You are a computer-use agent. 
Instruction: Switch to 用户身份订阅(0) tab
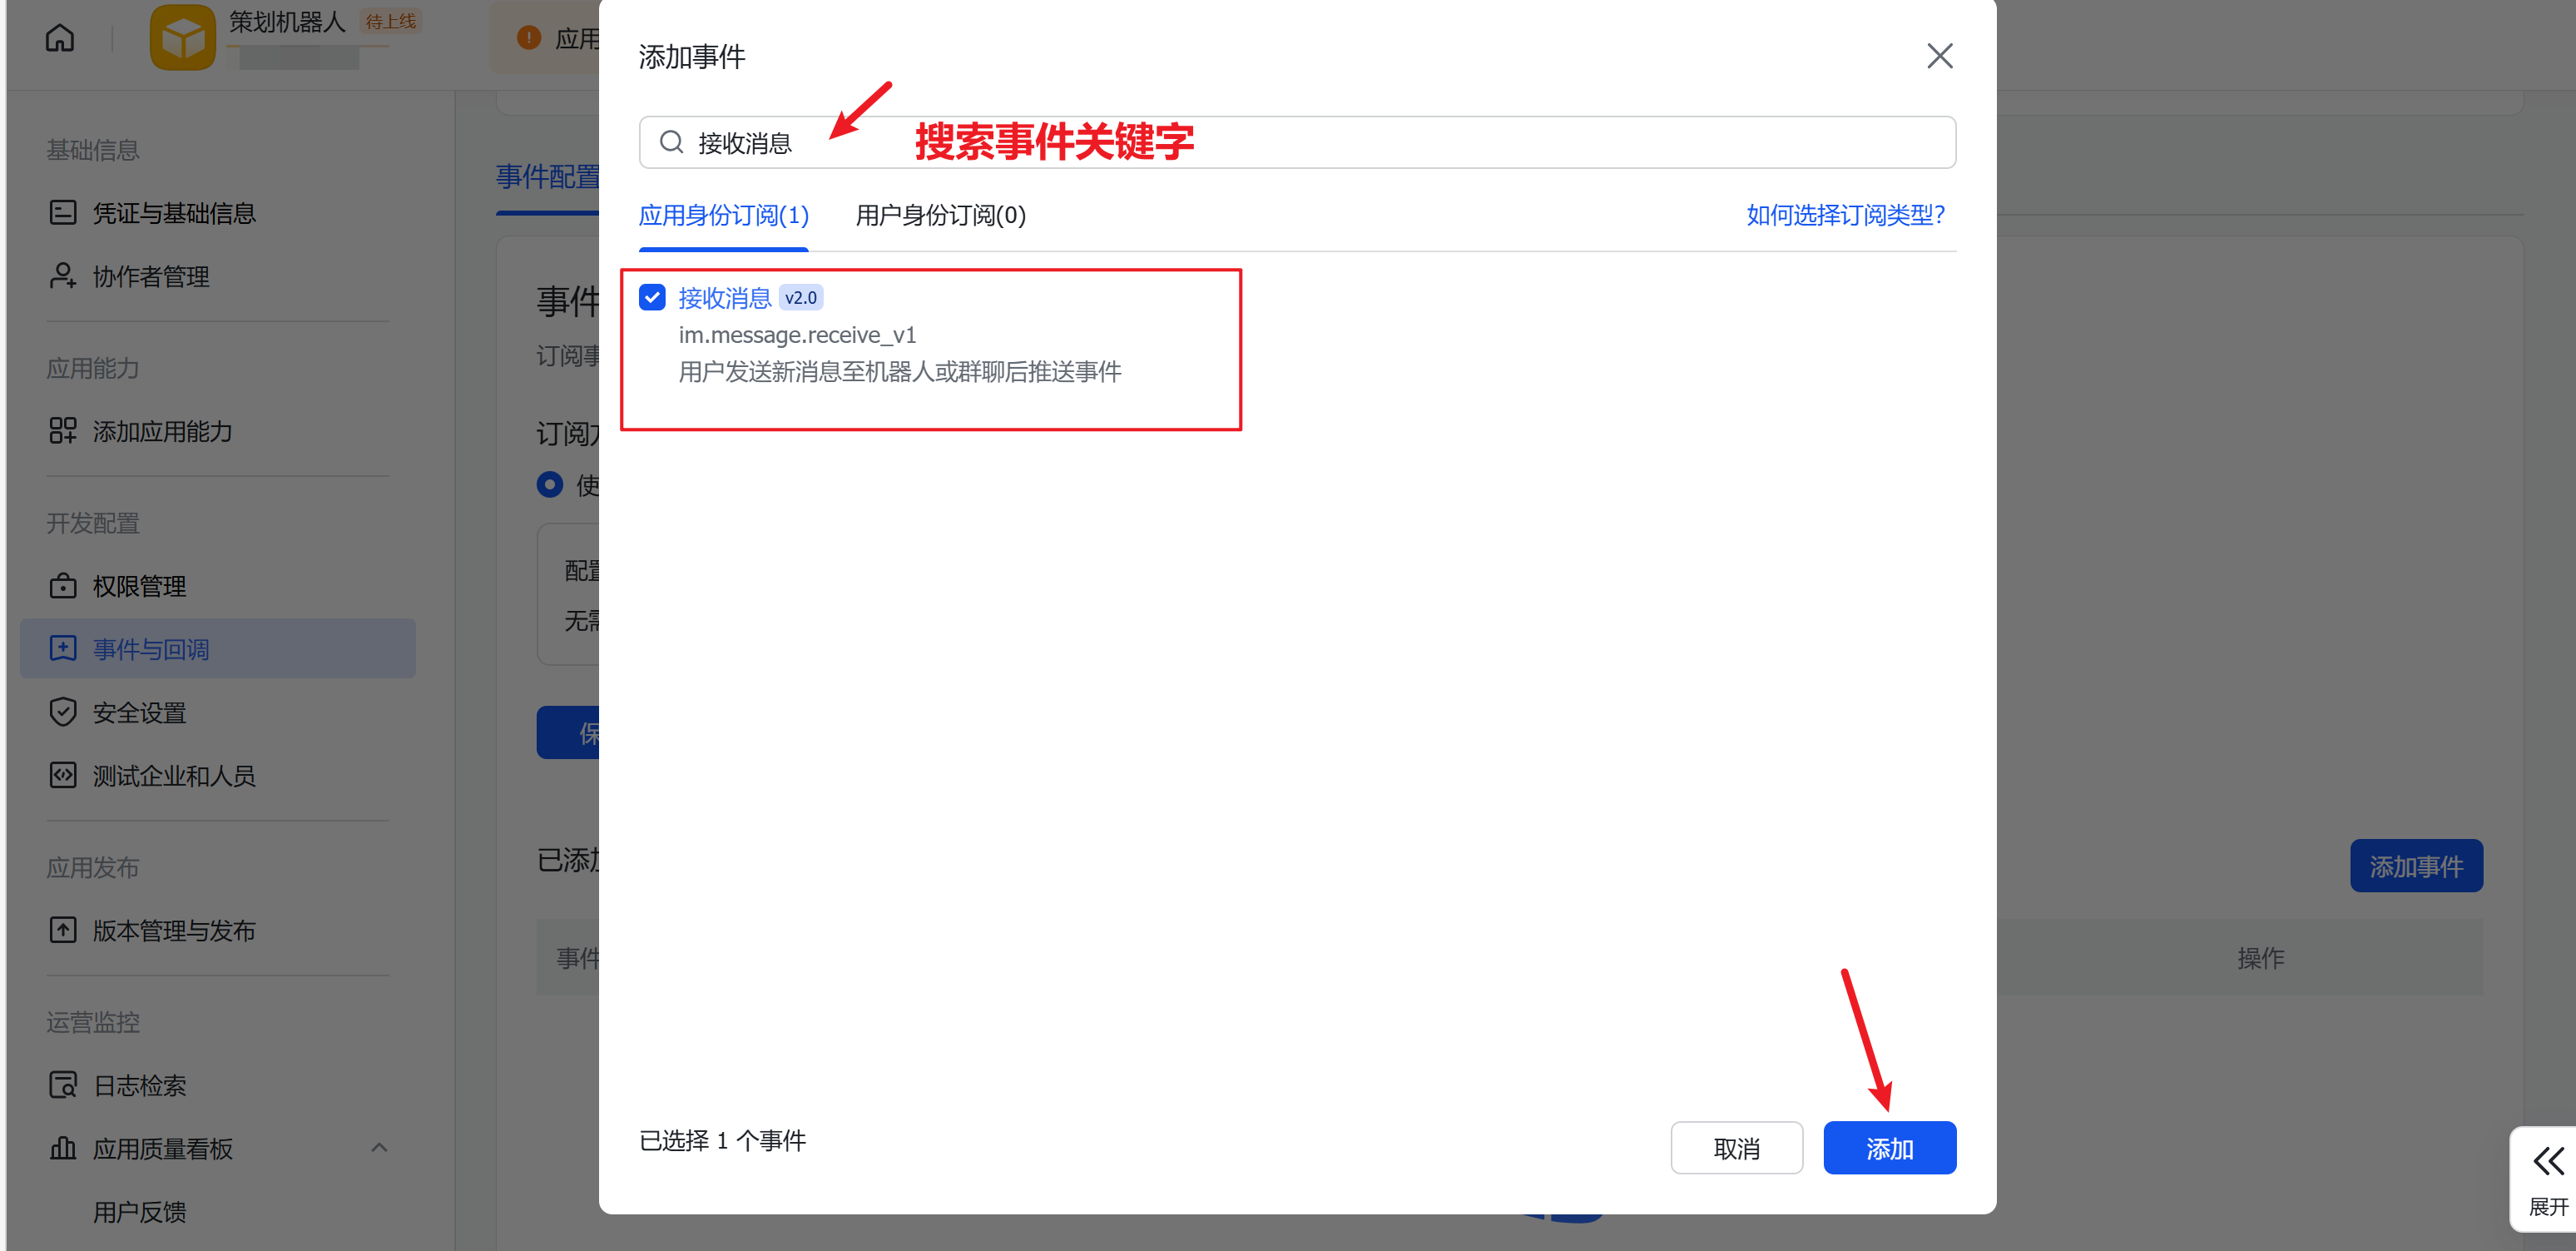coord(940,215)
